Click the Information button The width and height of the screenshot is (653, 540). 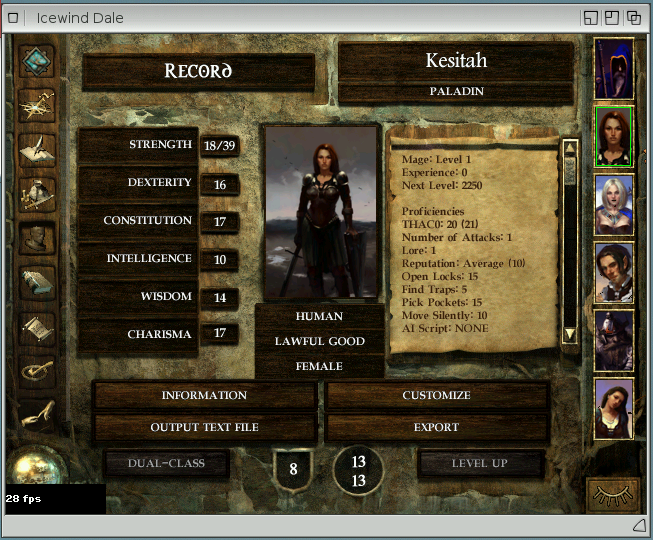pyautogui.click(x=204, y=396)
